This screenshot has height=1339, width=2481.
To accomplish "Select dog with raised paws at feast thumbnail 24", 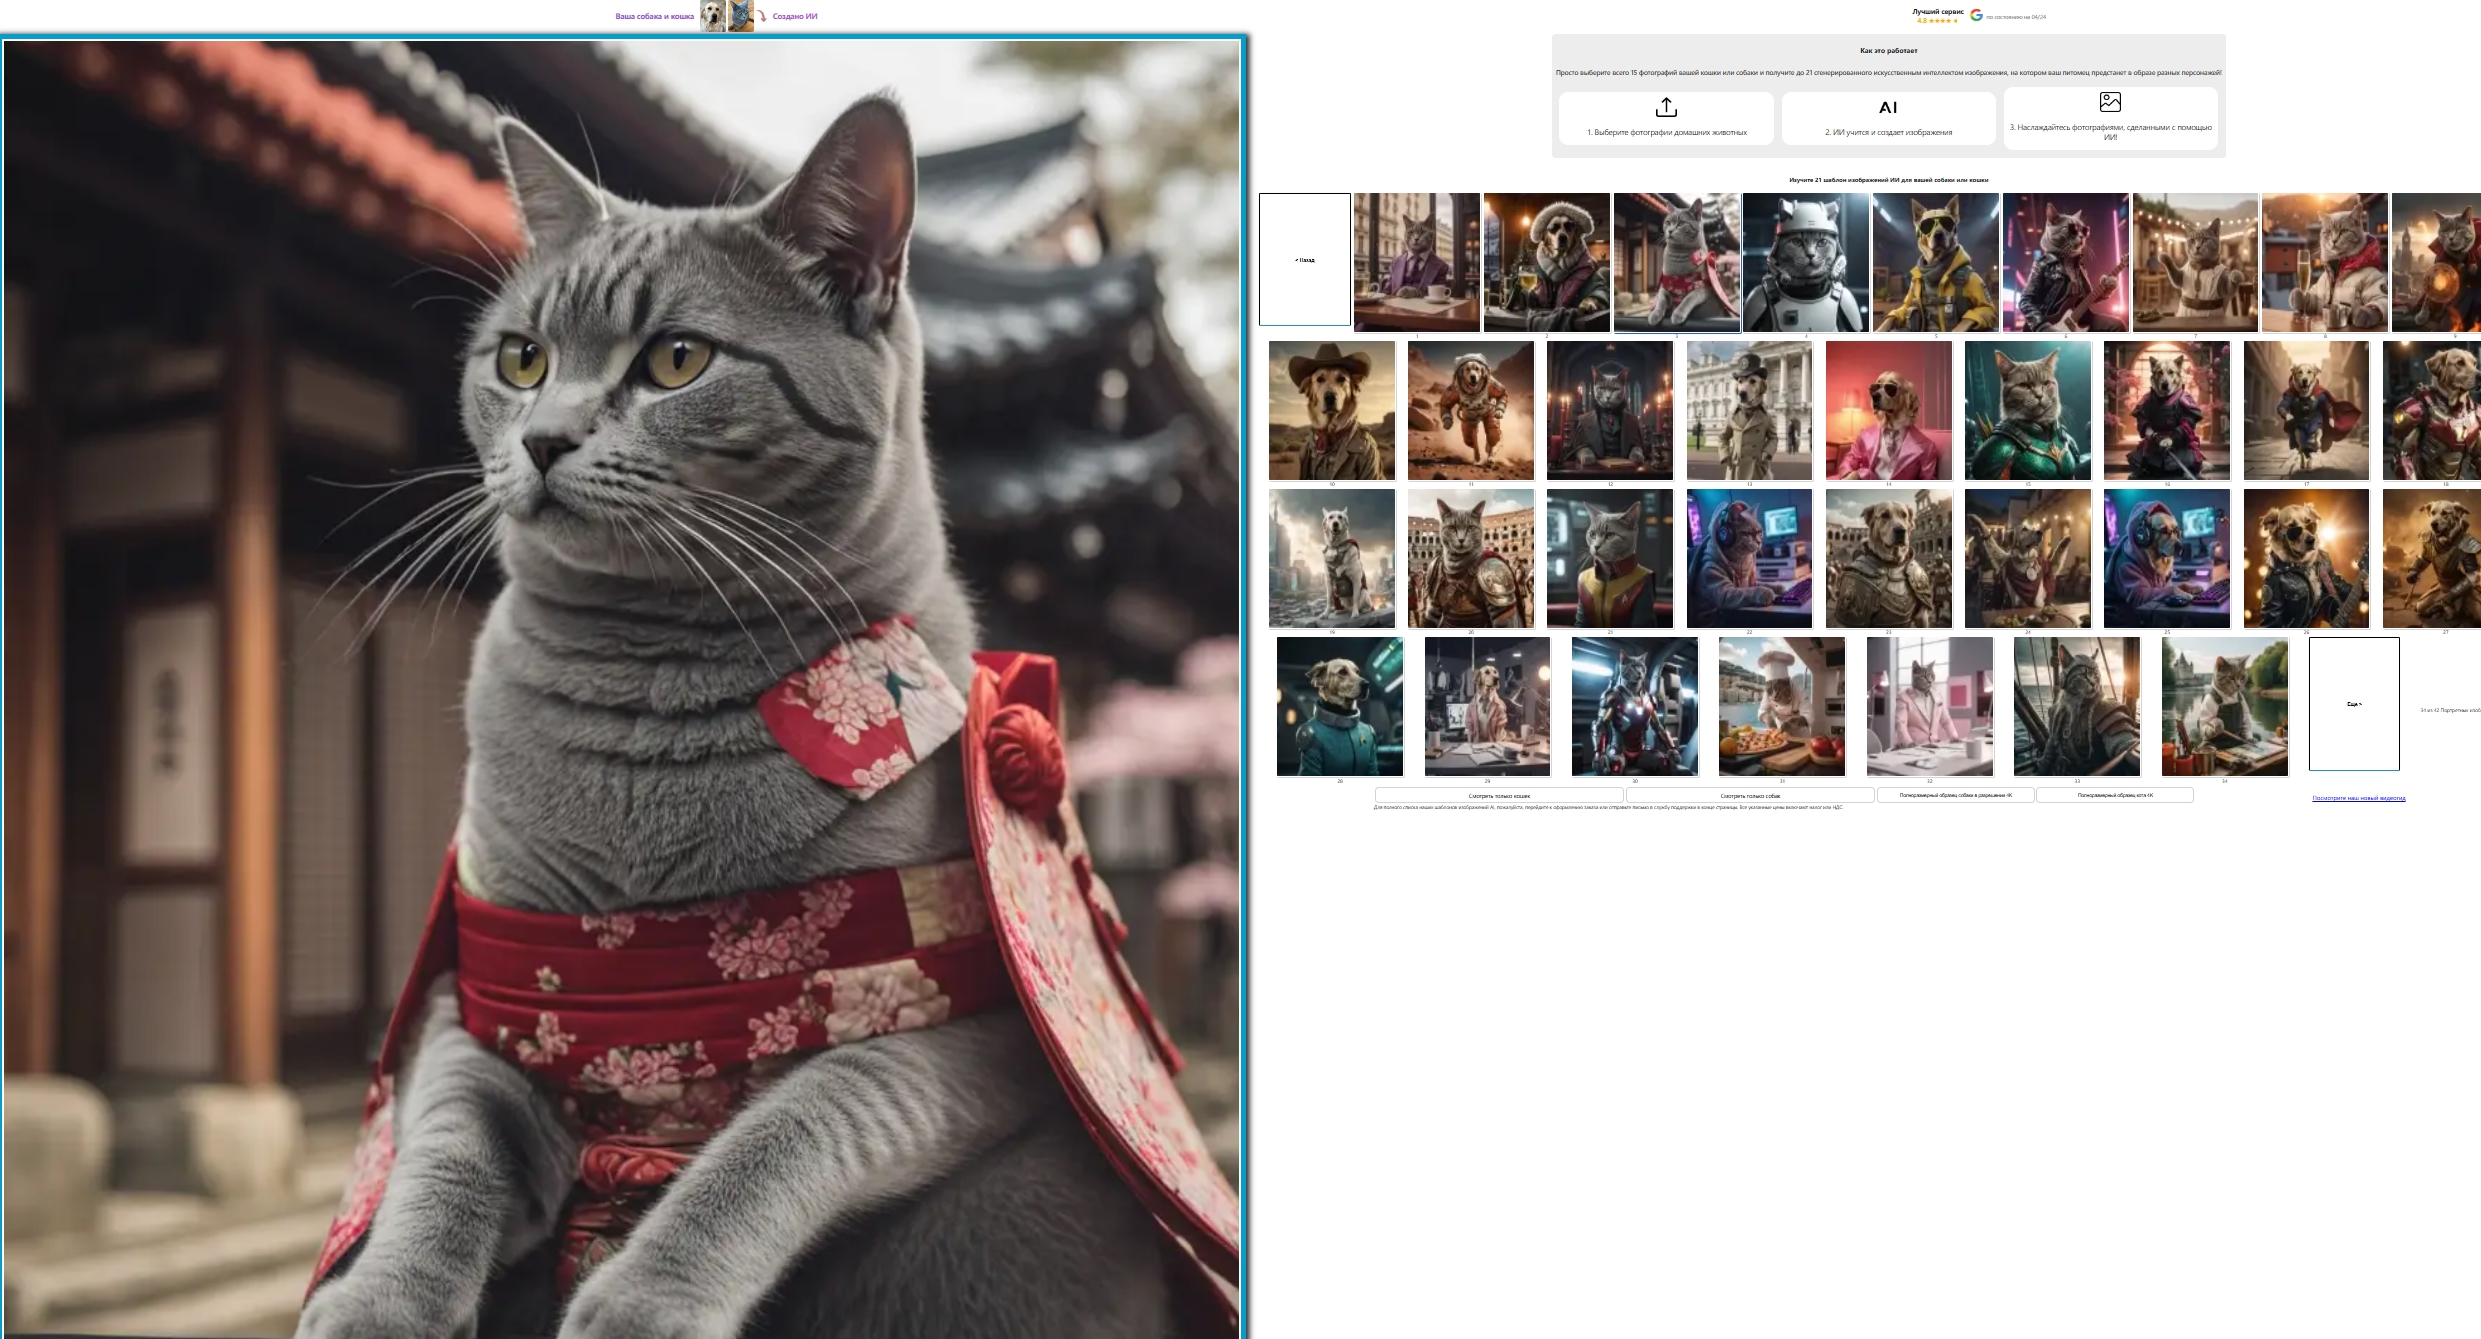I will click(x=2028, y=559).
